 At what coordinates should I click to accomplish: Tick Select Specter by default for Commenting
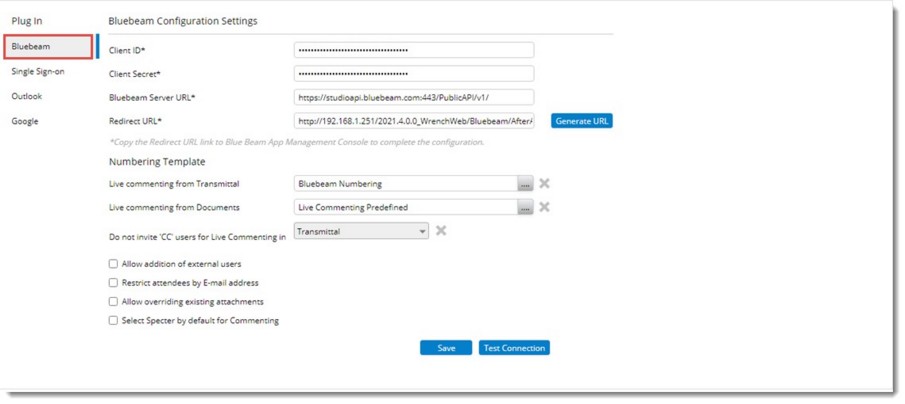(113, 320)
